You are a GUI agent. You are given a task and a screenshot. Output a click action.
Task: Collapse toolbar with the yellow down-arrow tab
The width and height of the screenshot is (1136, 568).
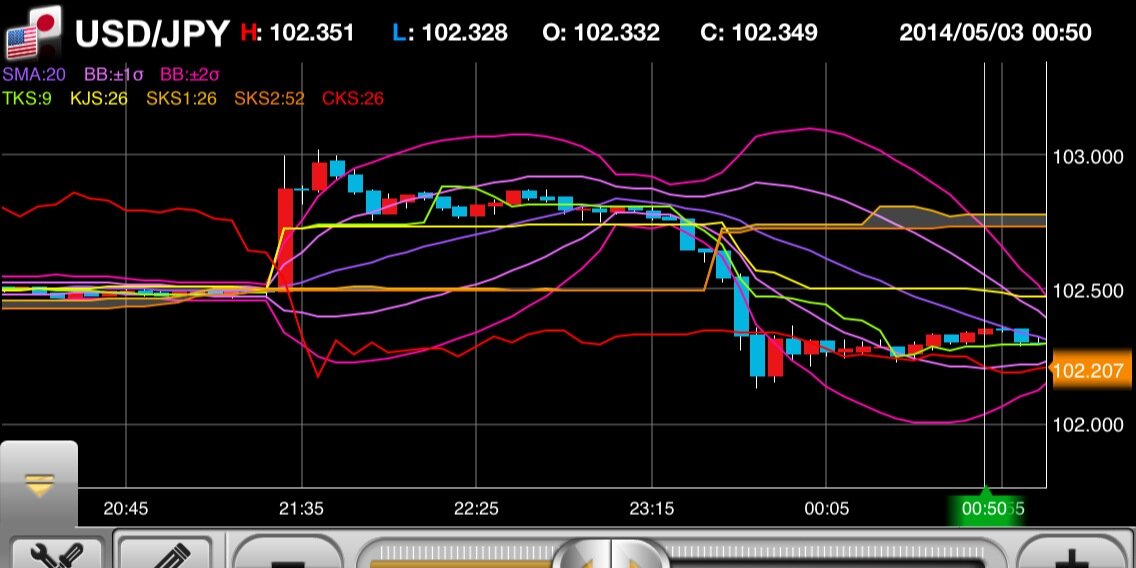point(38,484)
